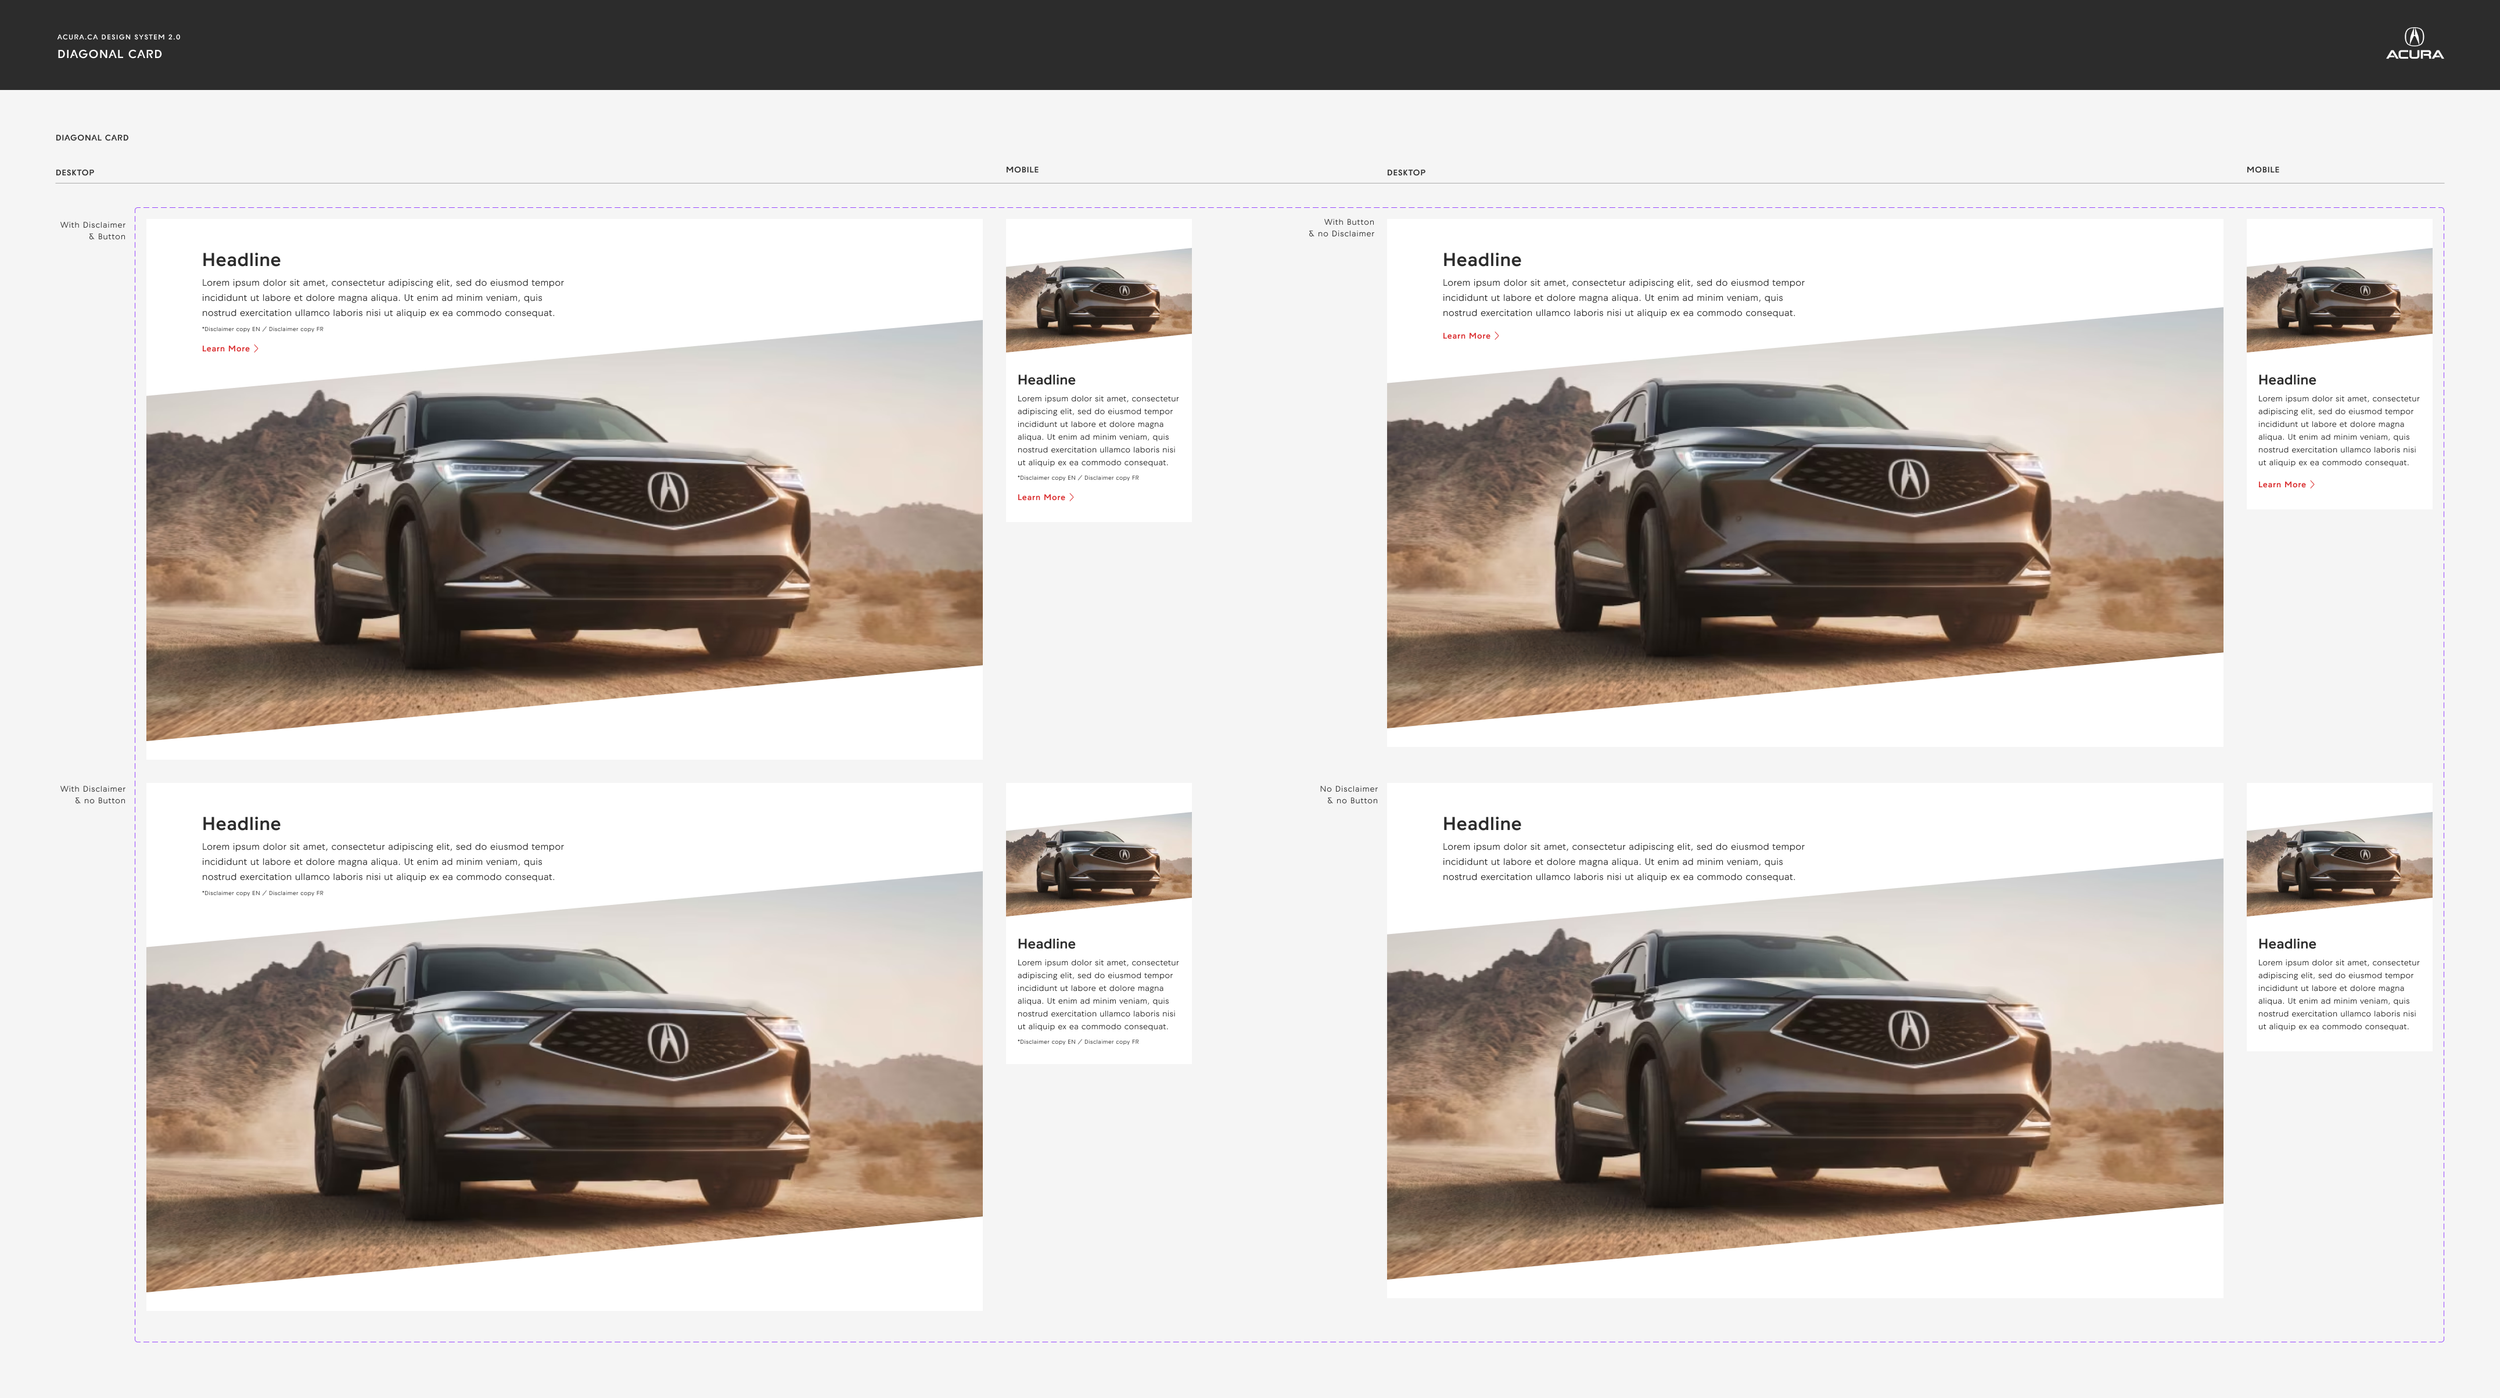Viewport: 2500px width, 1398px height.
Task: Click Learn More in desktop card With Disclaimer & Button
Action: (x=230, y=349)
